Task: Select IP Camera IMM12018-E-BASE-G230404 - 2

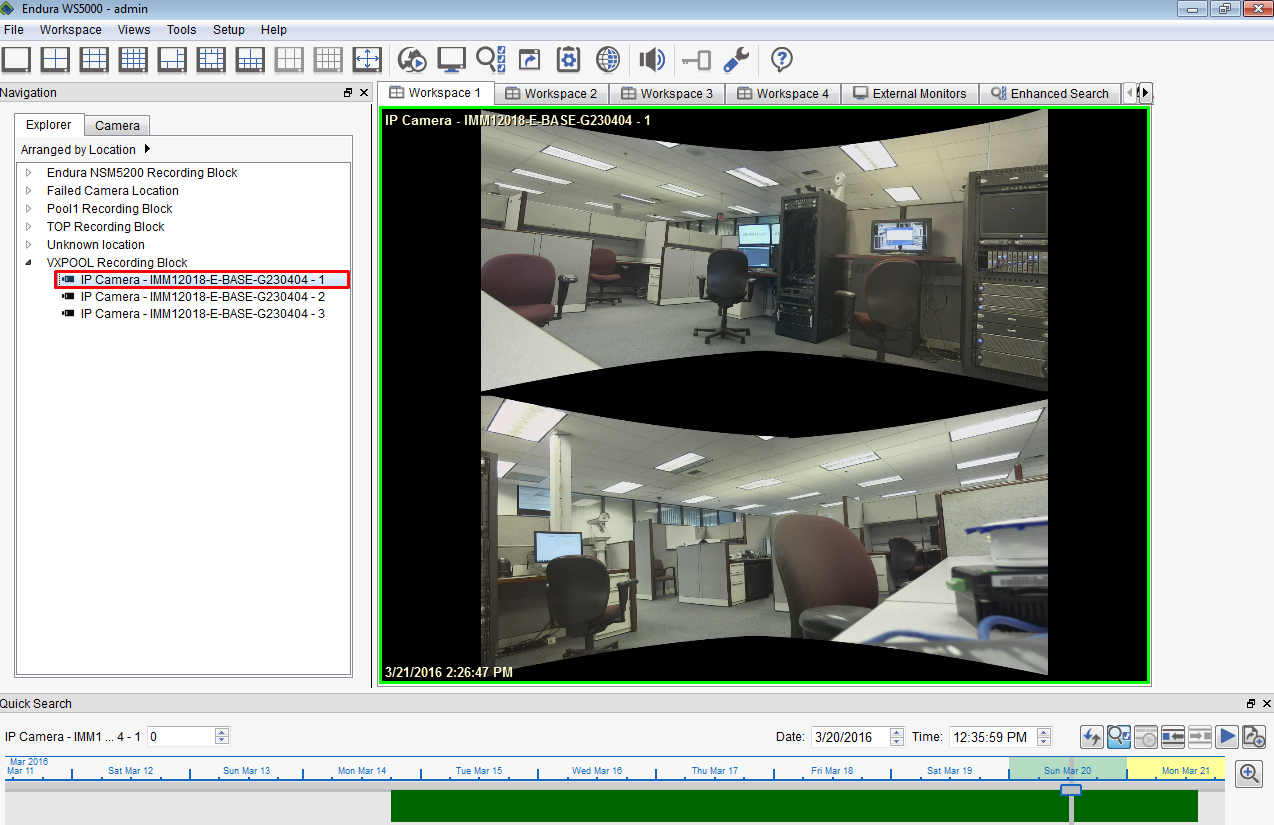Action: [202, 297]
